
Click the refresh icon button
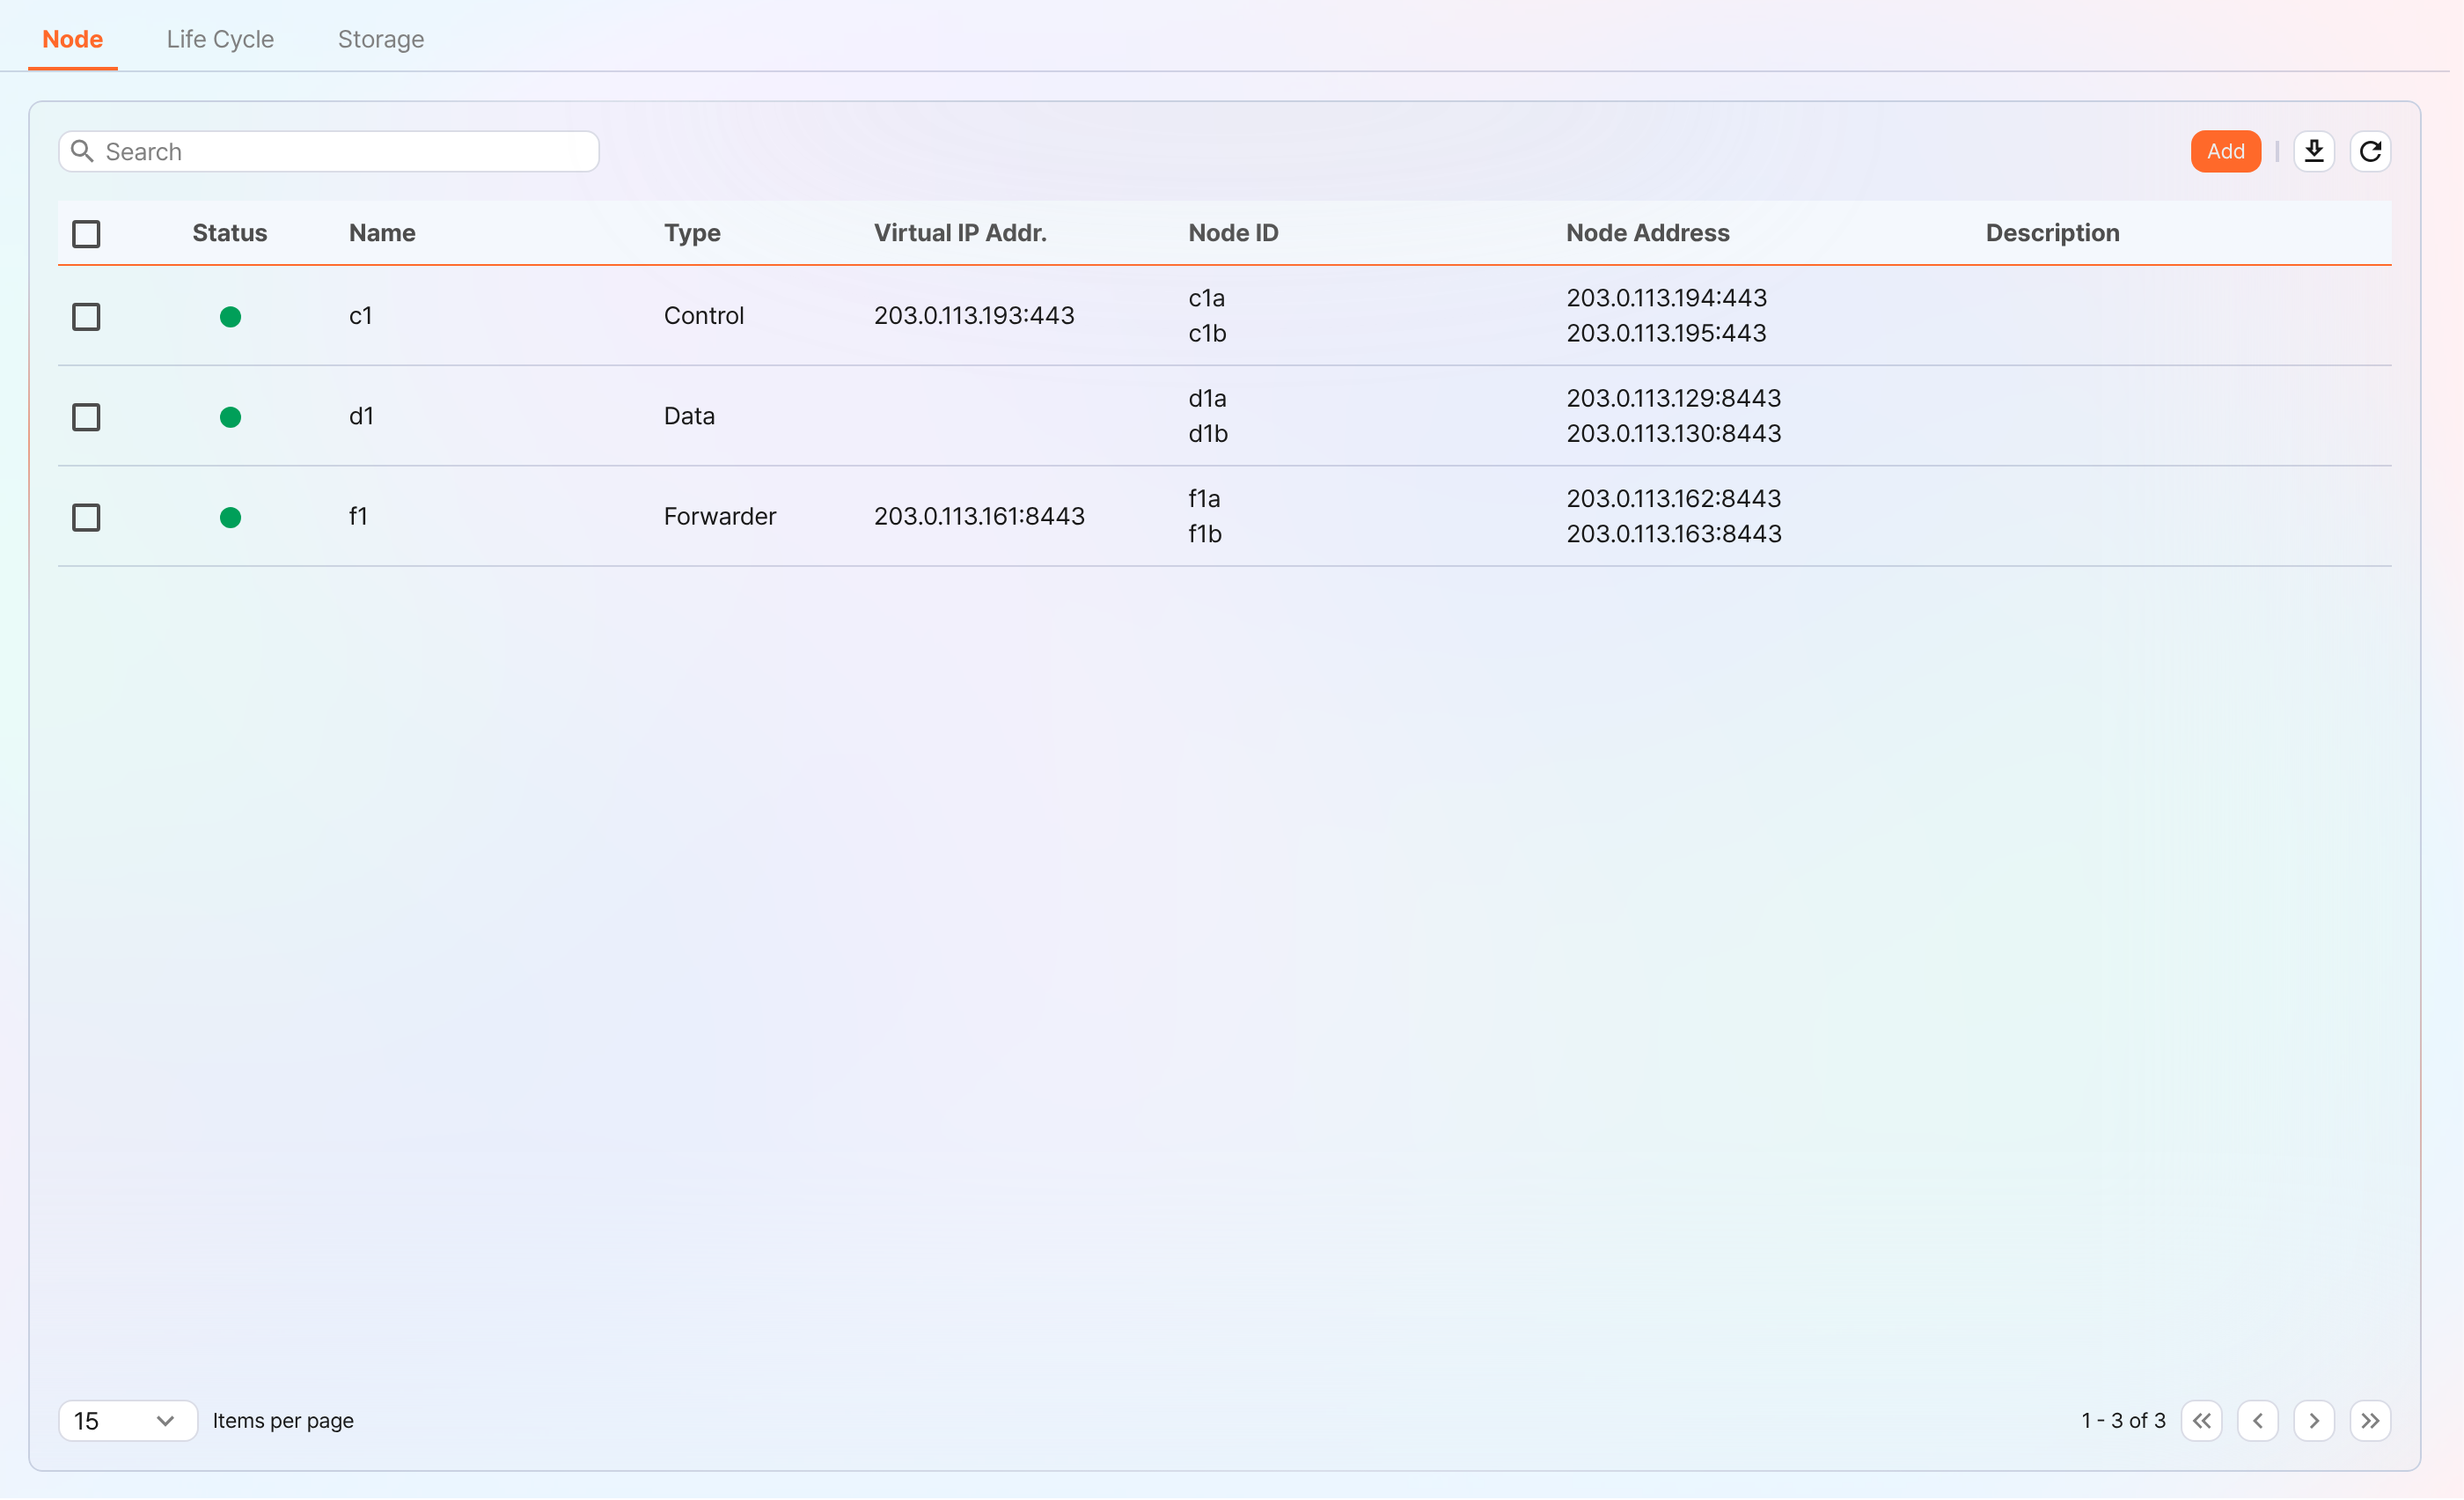(2370, 151)
